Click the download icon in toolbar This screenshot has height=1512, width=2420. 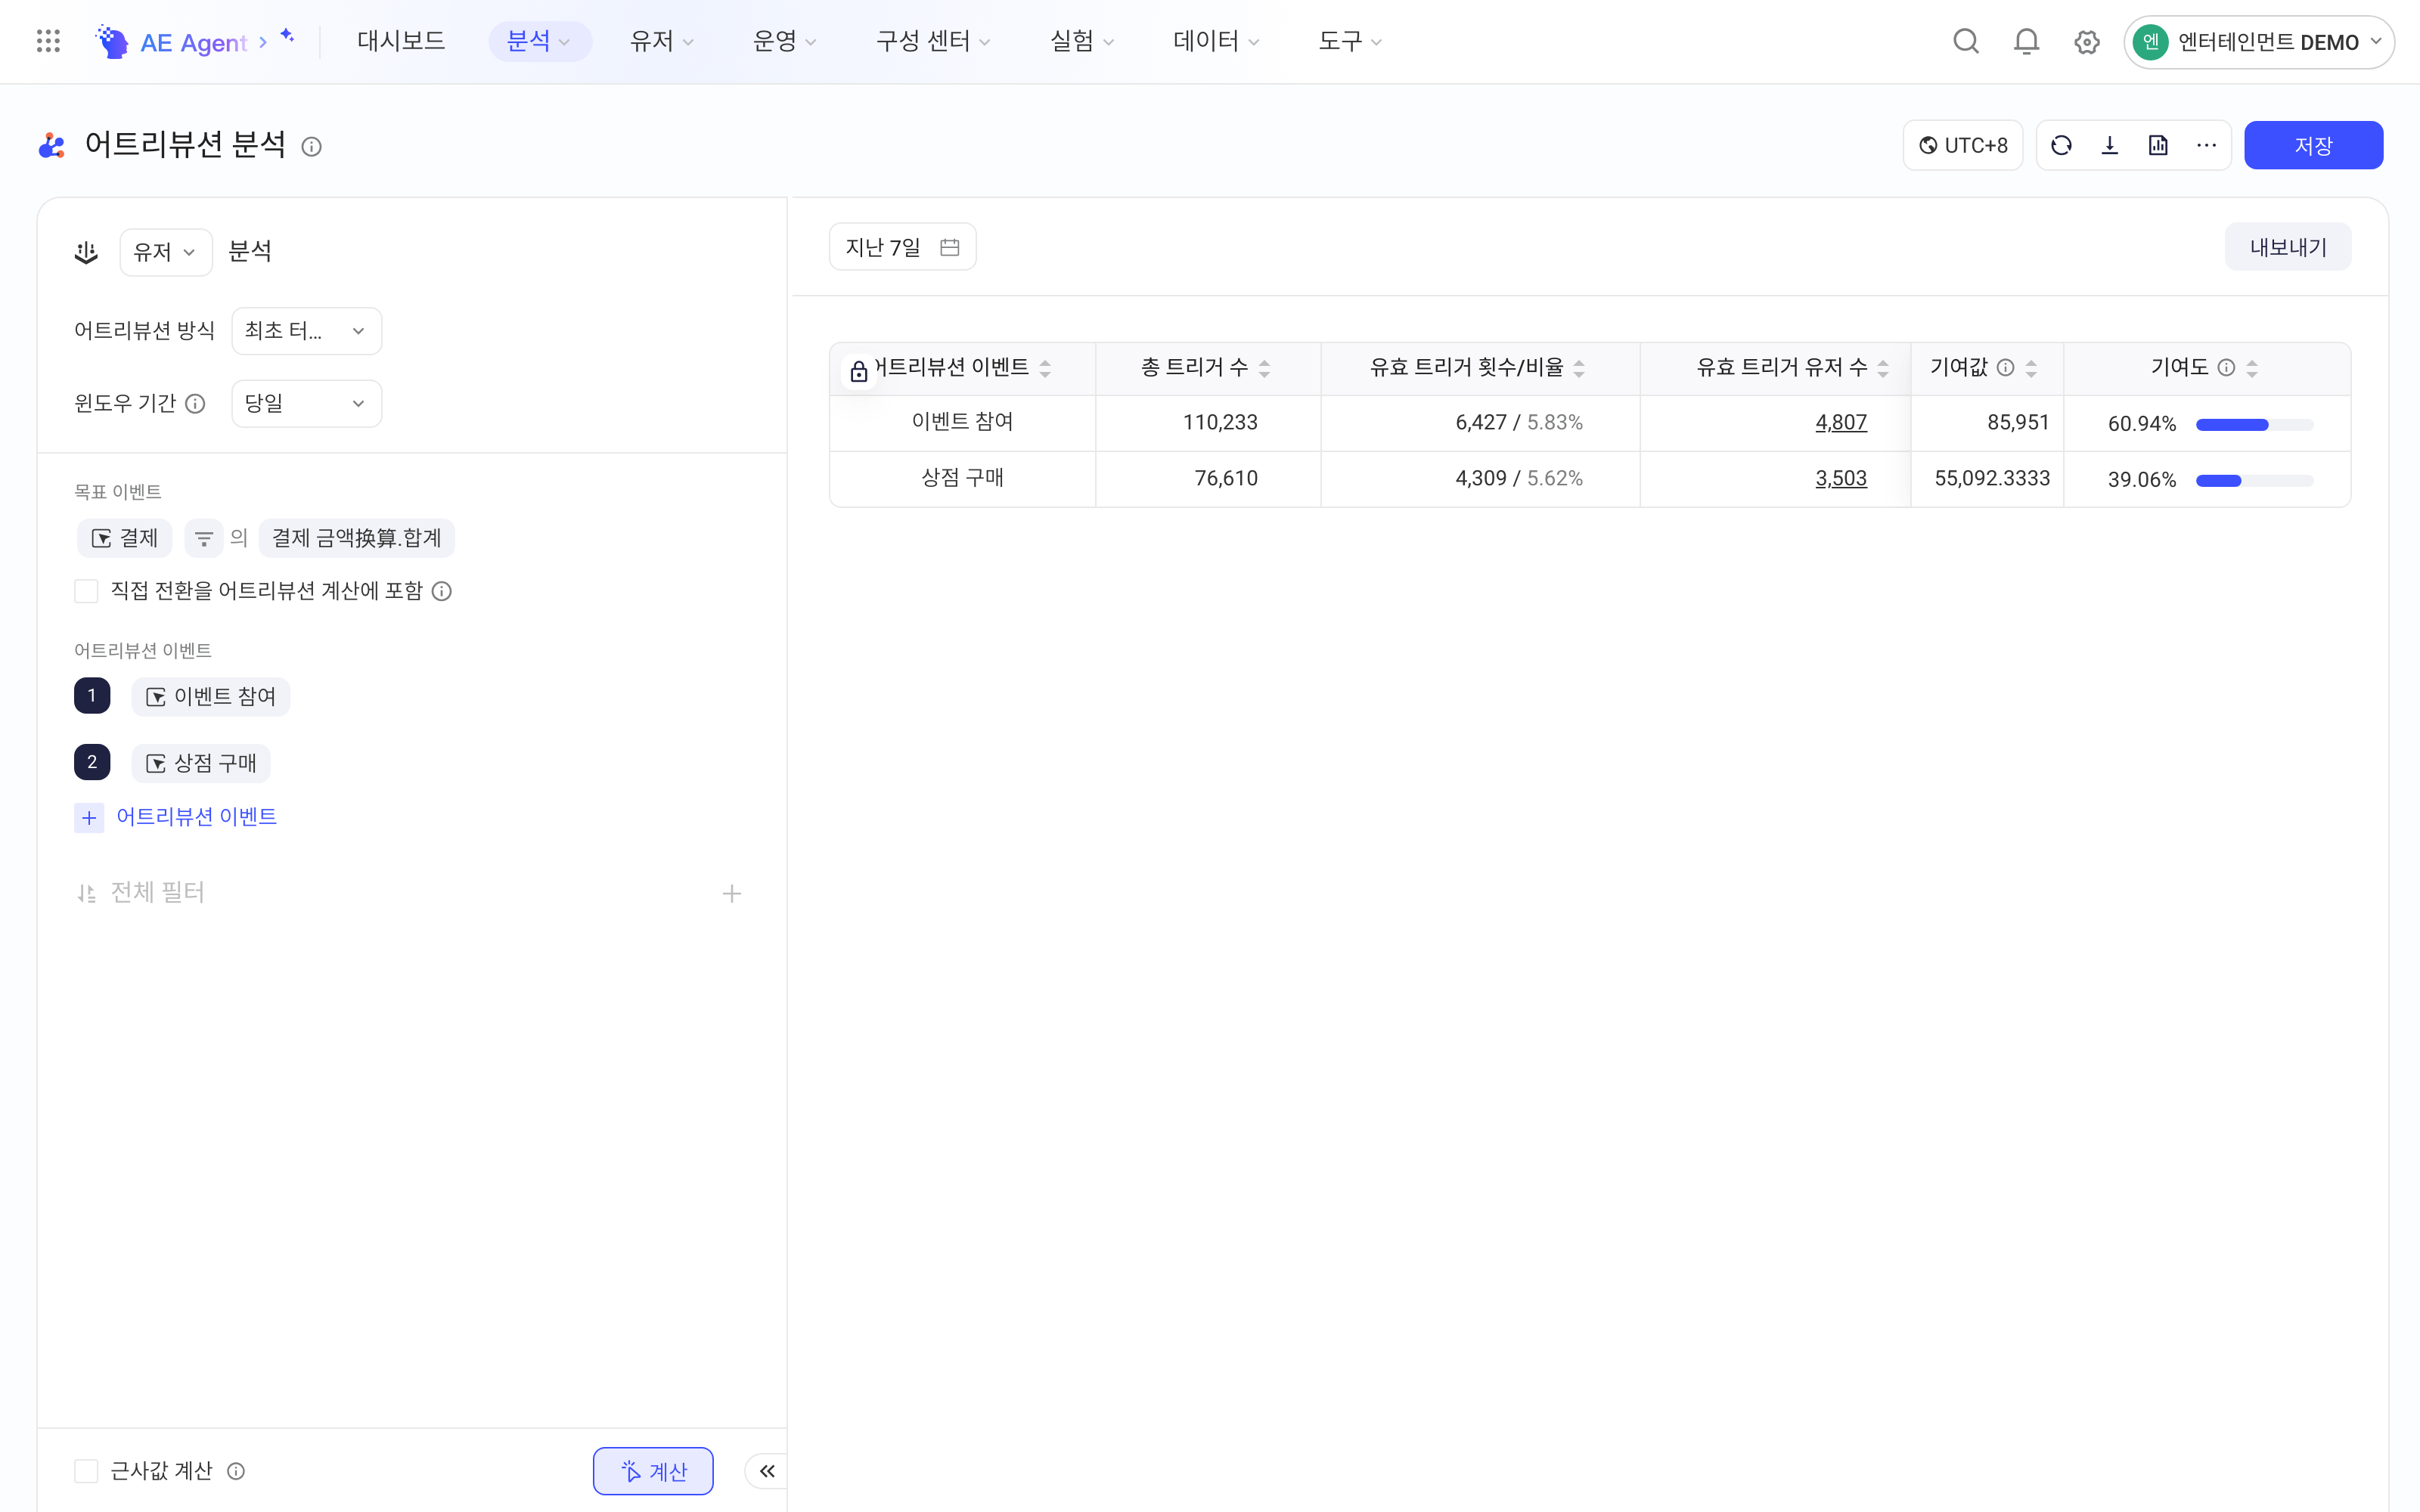(x=2110, y=146)
